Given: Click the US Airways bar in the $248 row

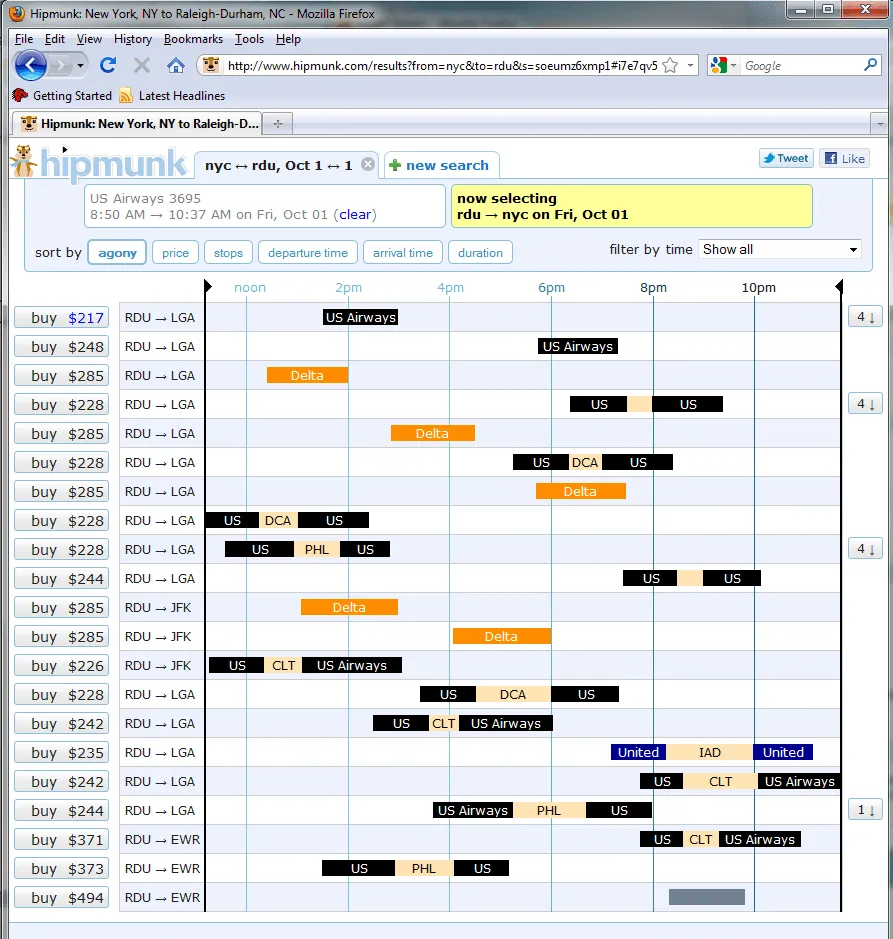Looking at the screenshot, I should (577, 346).
